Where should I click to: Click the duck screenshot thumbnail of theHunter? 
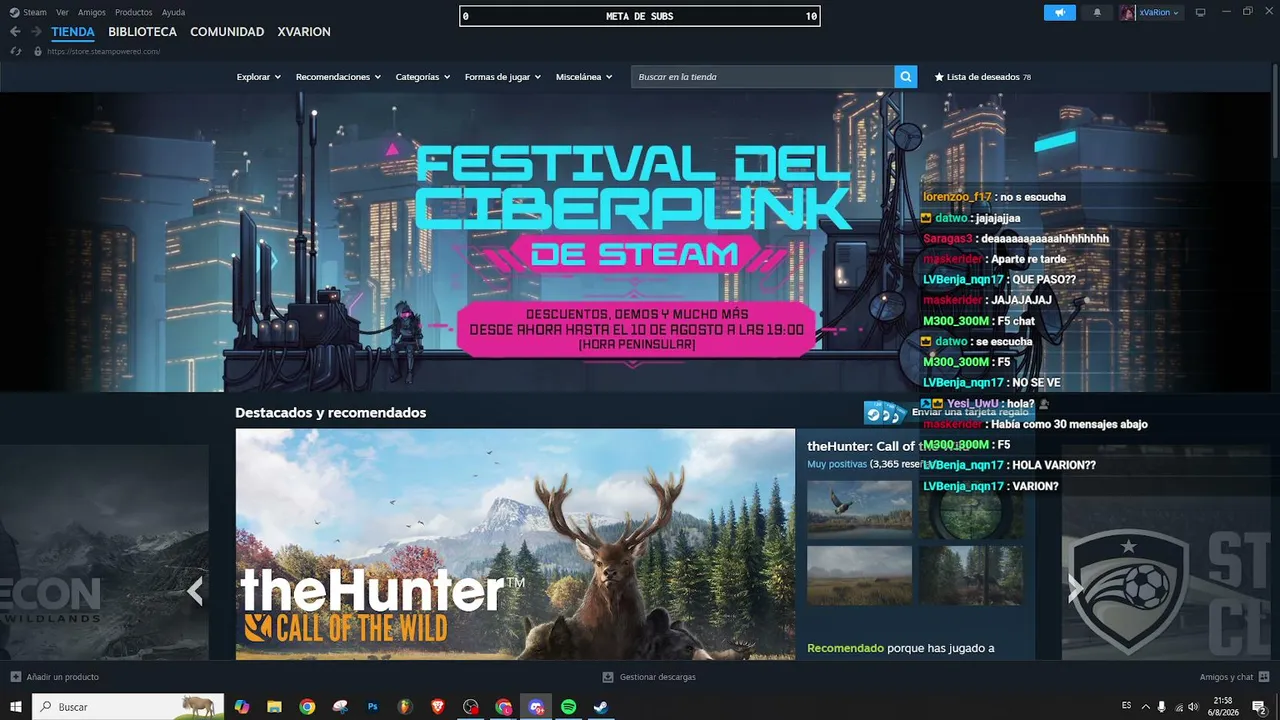click(x=859, y=510)
